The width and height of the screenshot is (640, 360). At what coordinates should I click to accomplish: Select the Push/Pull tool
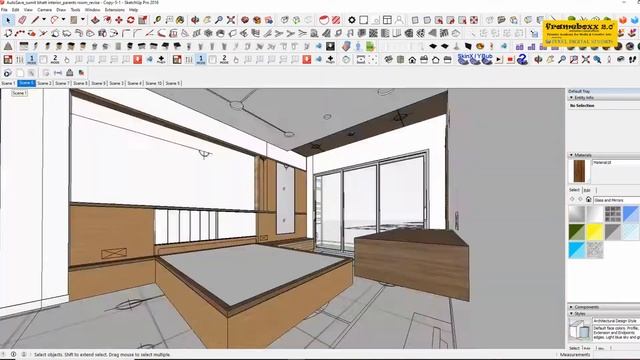(x=95, y=20)
